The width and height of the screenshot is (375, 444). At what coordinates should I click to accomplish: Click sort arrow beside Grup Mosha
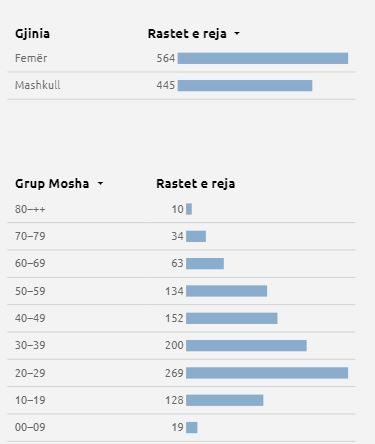(x=100, y=184)
